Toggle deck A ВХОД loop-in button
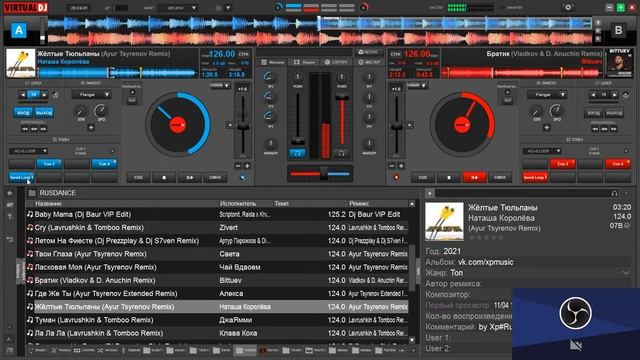Image resolution: width=640 pixels, height=360 pixels. [23, 113]
